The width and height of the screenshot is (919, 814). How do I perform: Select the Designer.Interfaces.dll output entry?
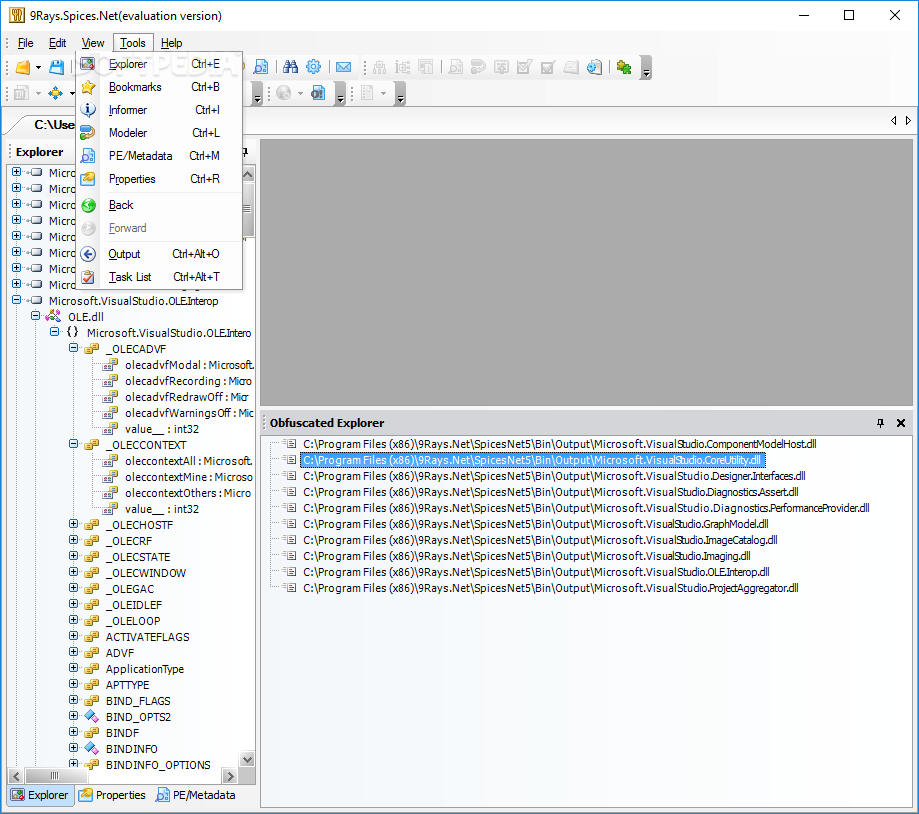554,476
